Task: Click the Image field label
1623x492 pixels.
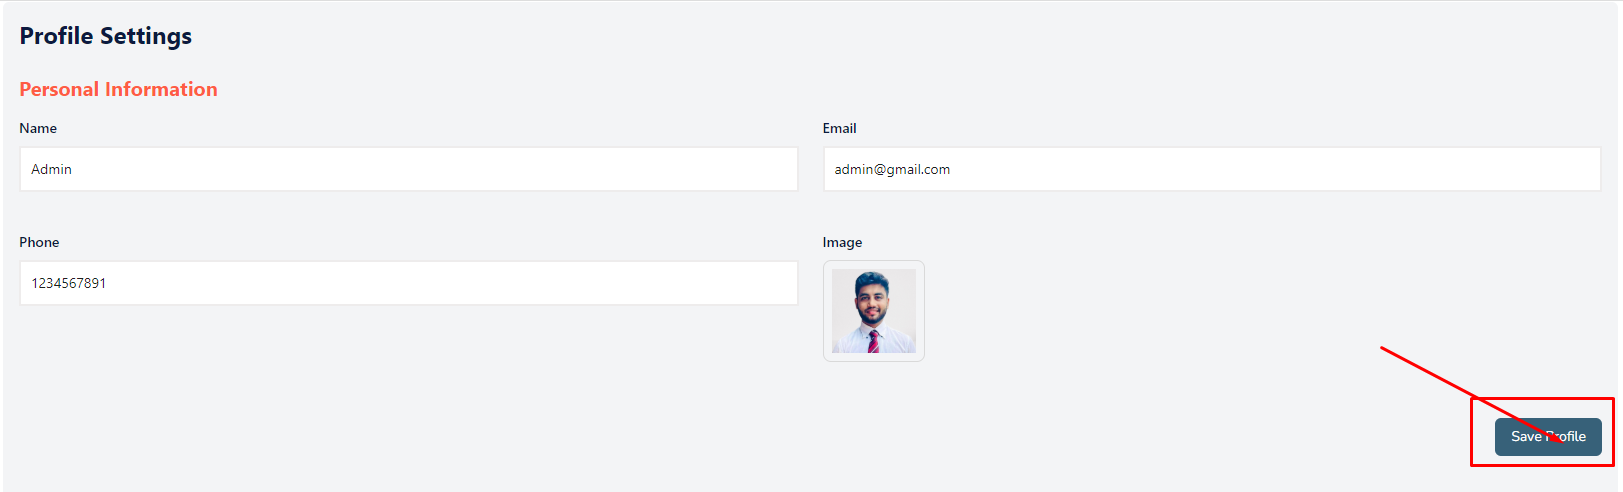Action: point(842,242)
